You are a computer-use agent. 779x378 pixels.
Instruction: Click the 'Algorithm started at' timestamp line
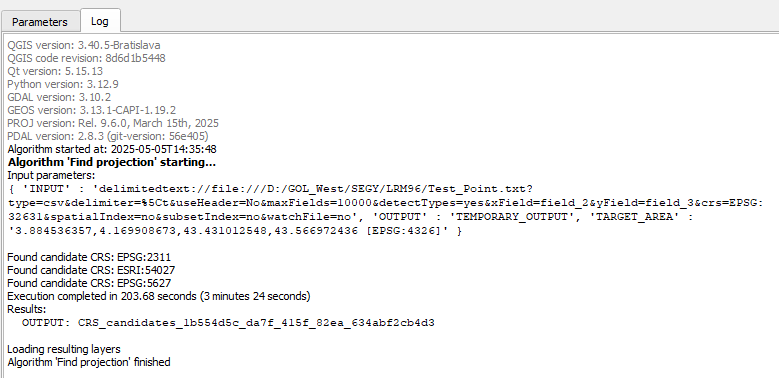[x=112, y=149]
